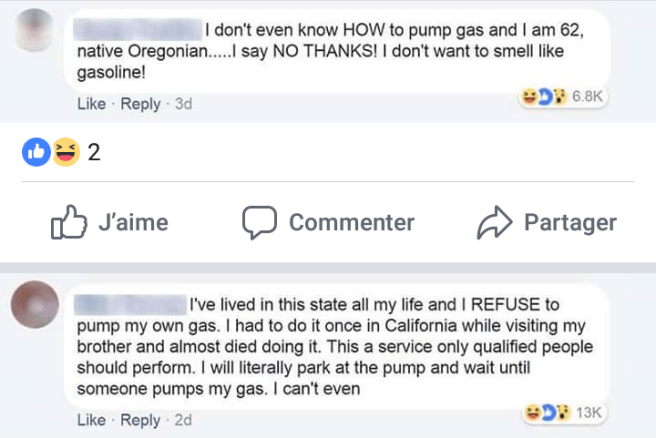
Task: Show the post's reaction count of 2
Action: [94, 153]
